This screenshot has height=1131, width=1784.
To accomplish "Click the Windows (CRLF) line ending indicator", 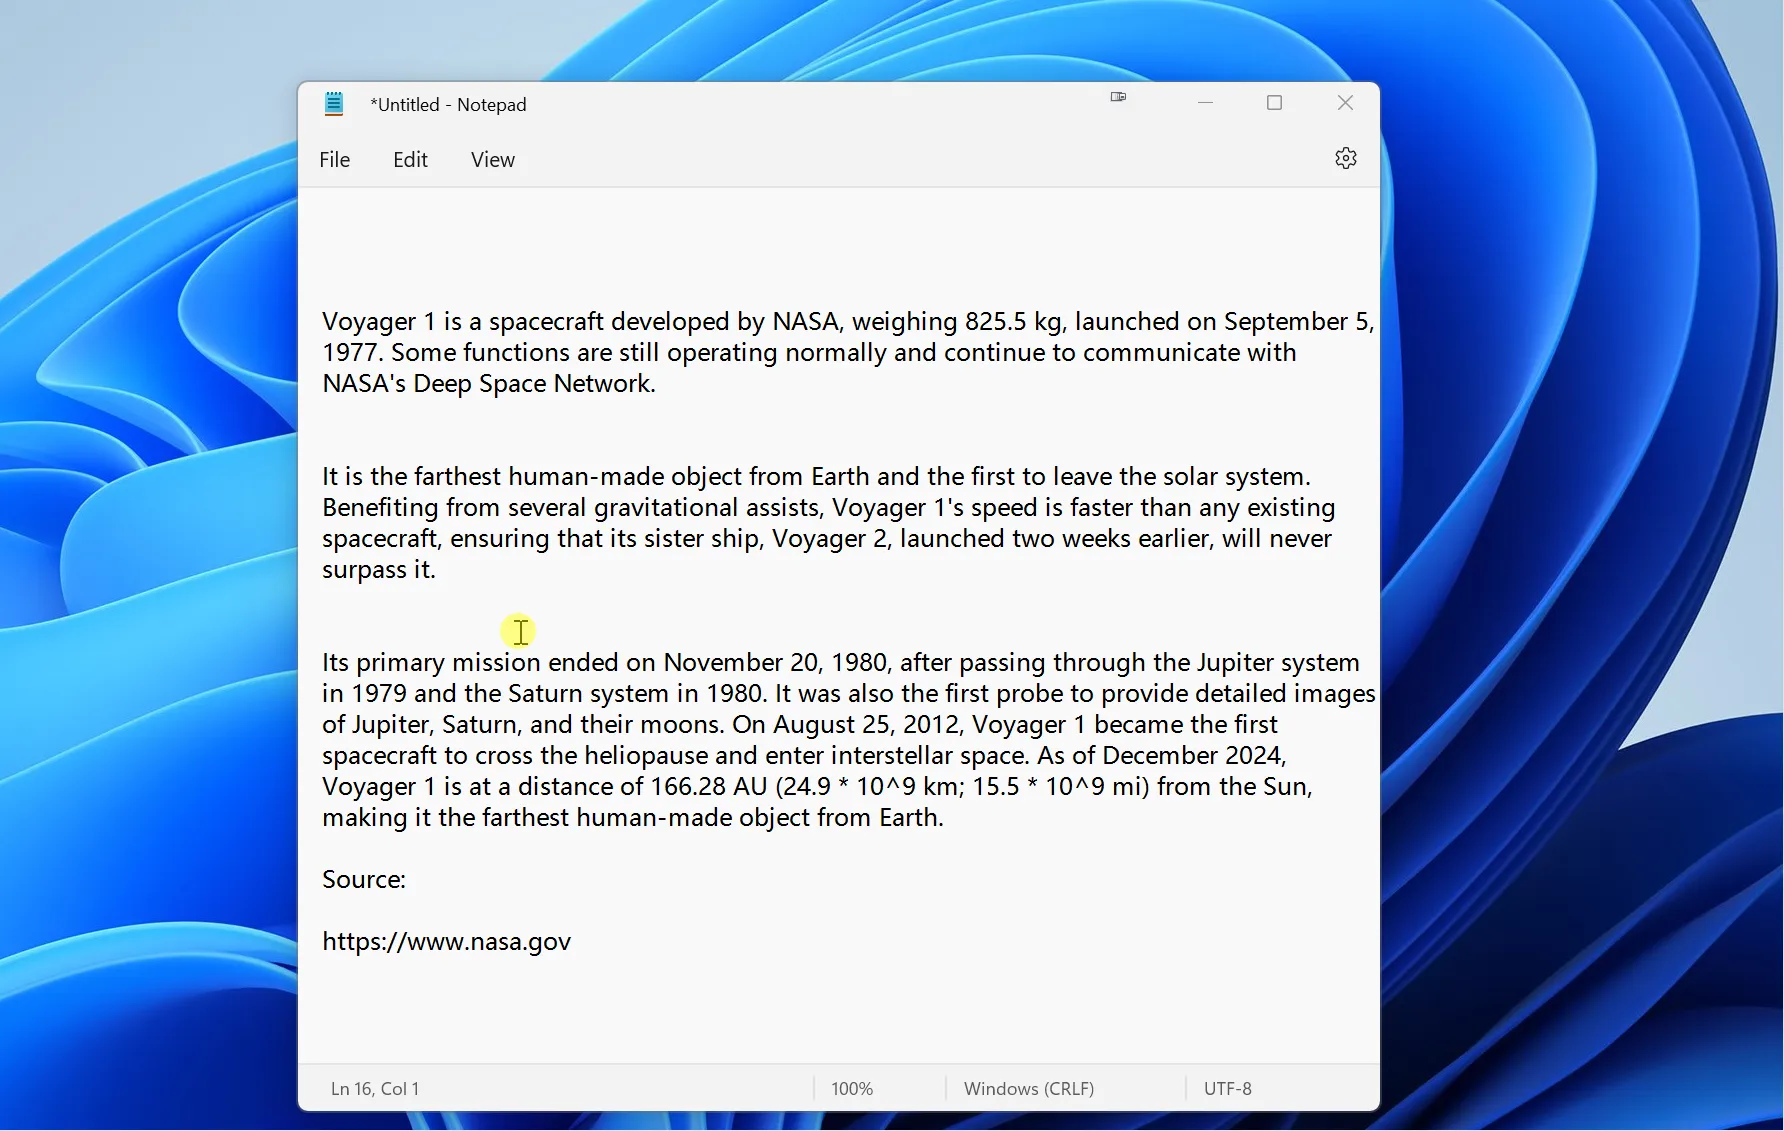I will pyautogui.click(x=1029, y=1089).
